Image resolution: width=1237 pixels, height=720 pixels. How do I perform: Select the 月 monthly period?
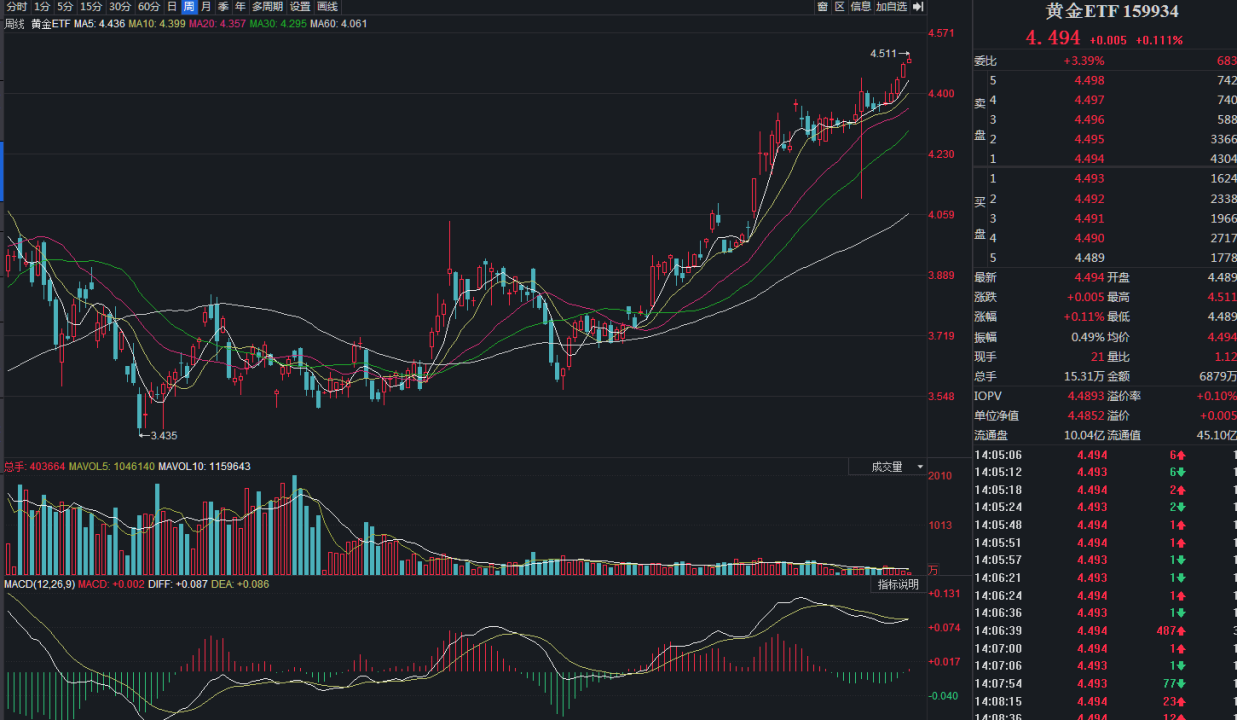coord(206,7)
